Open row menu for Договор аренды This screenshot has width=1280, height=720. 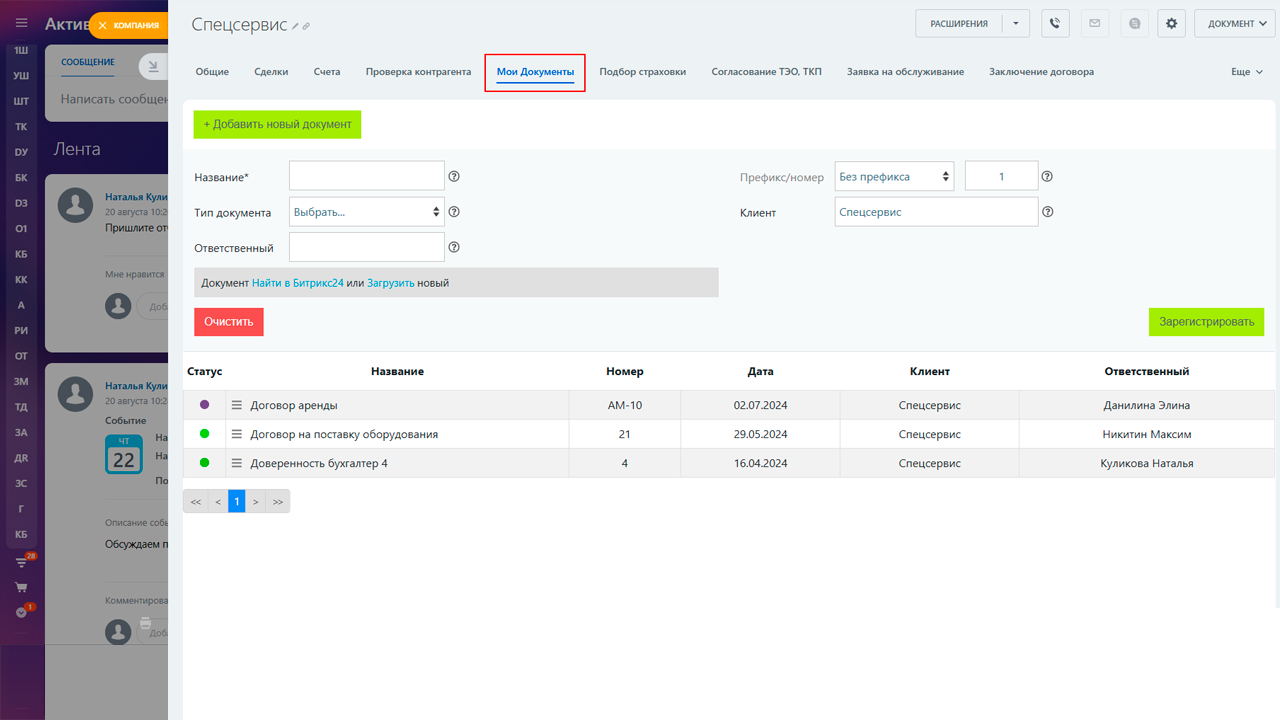pyautogui.click(x=237, y=405)
